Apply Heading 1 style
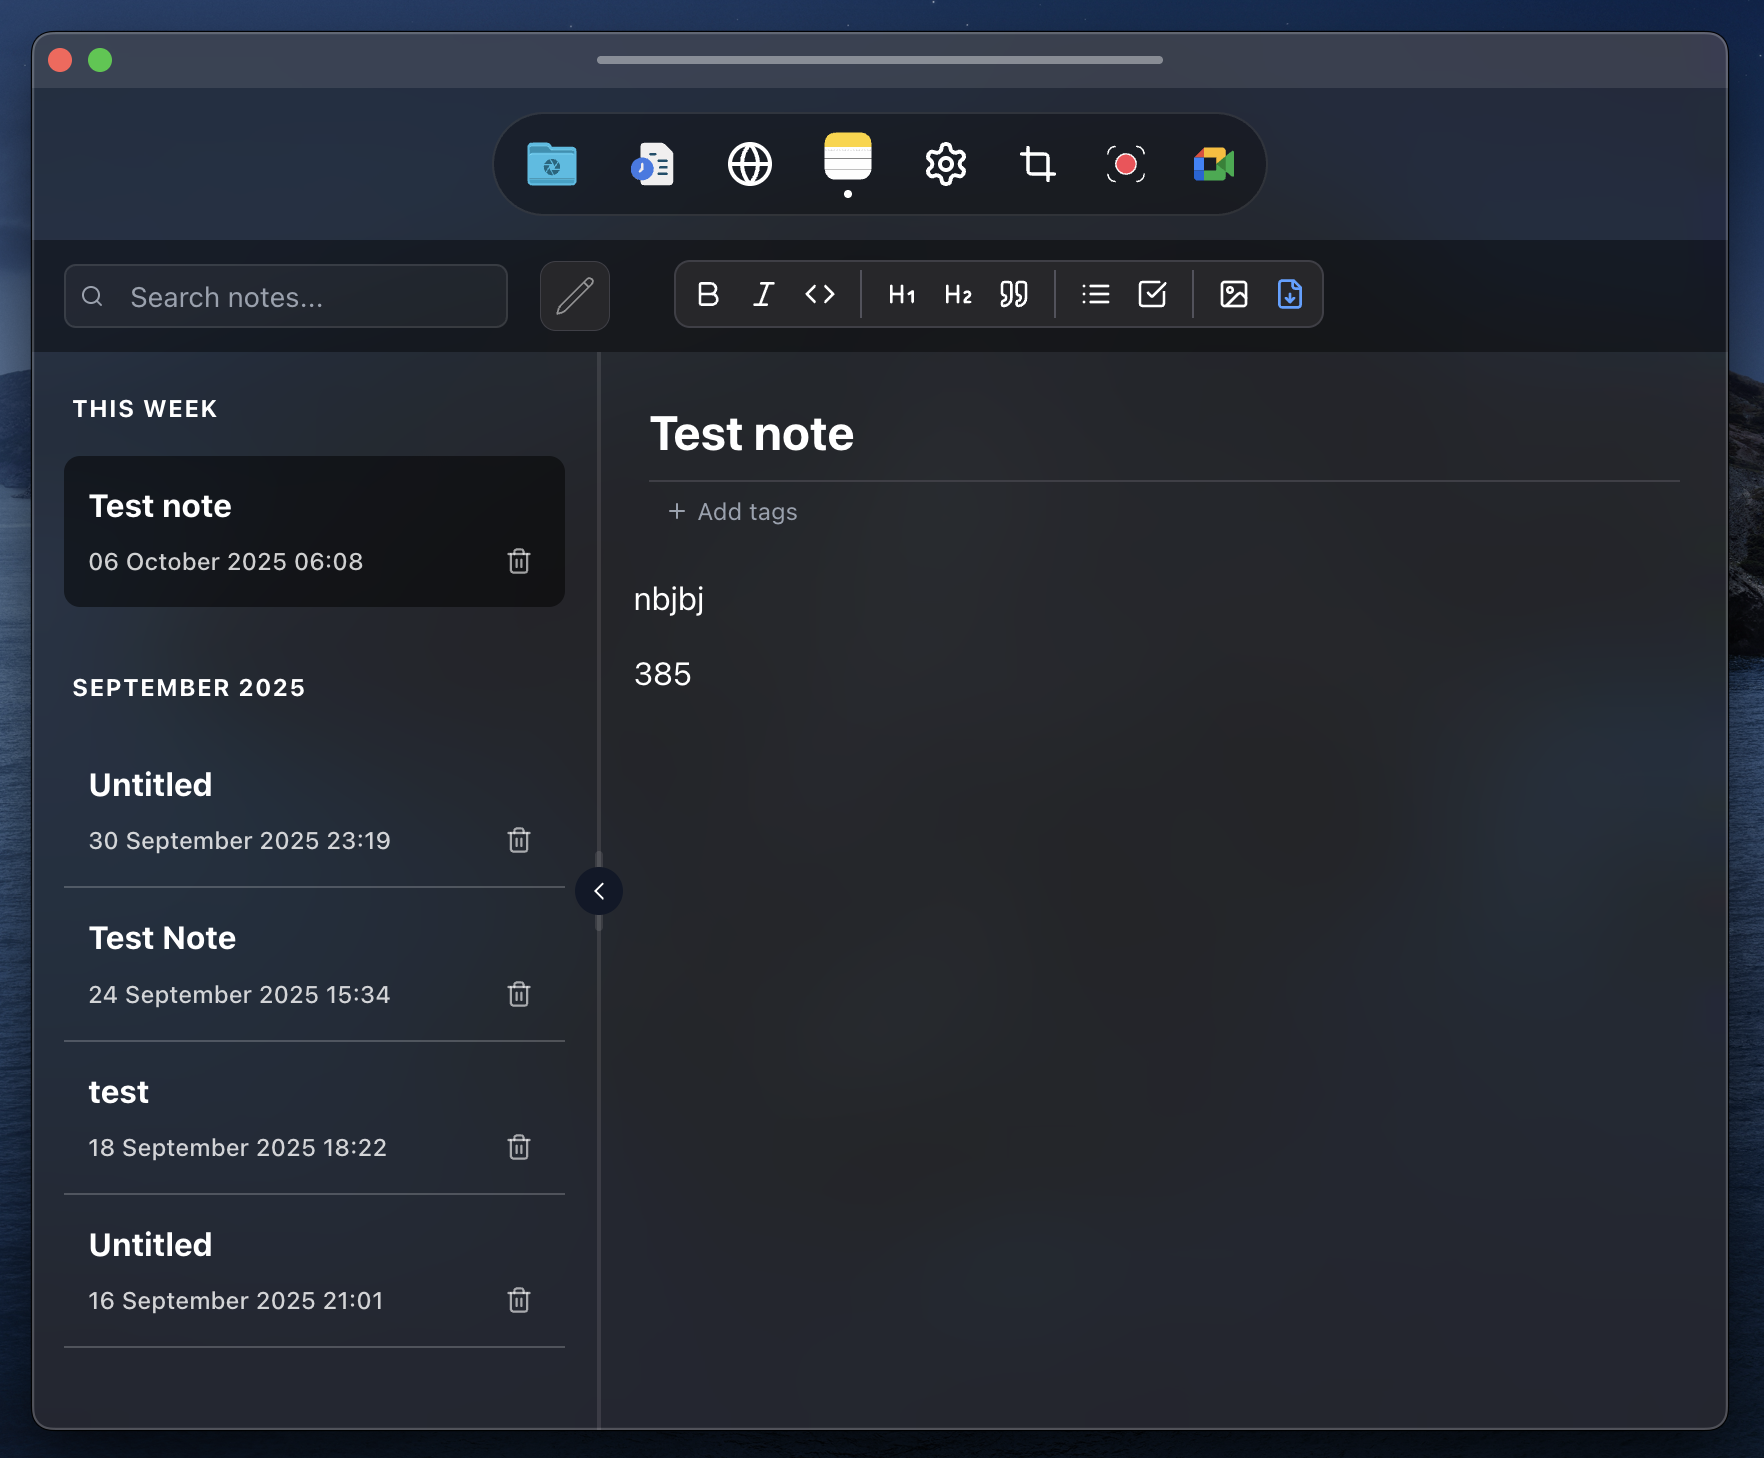The image size is (1764, 1458). 901,294
